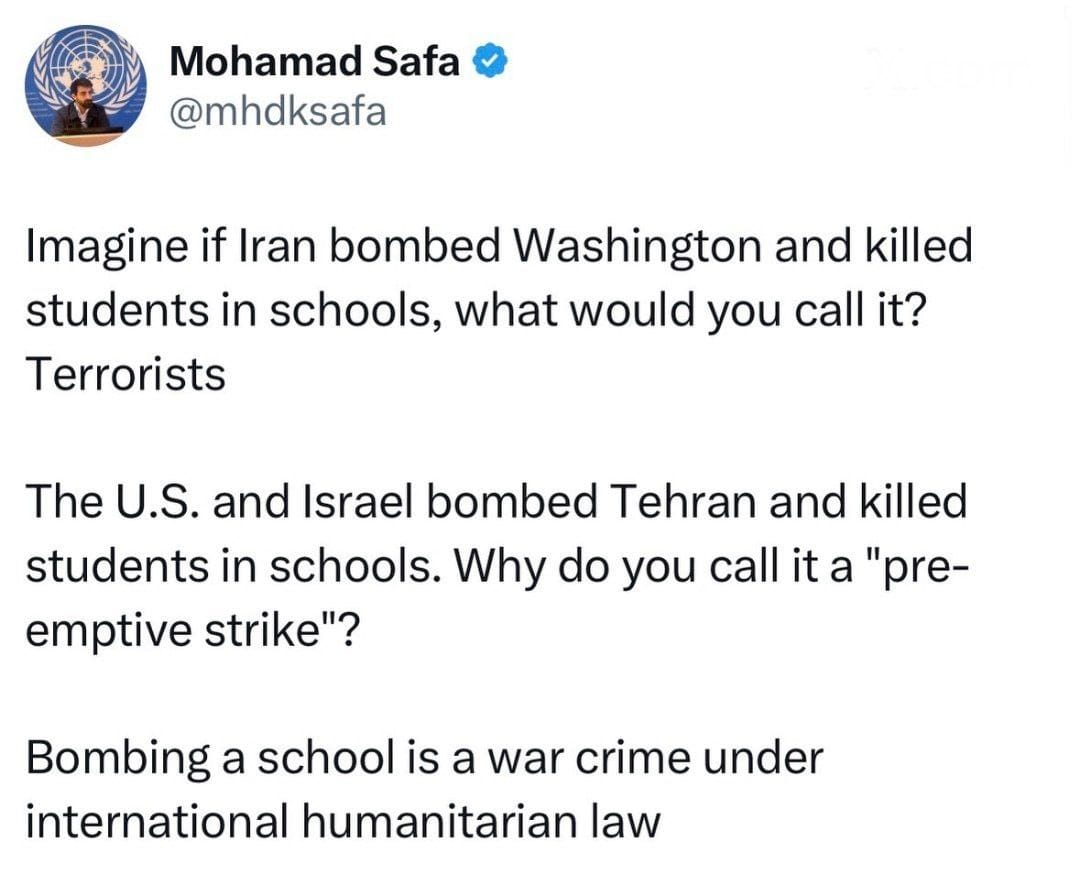Click the line starting "The U.S. and Israel"

point(496,502)
